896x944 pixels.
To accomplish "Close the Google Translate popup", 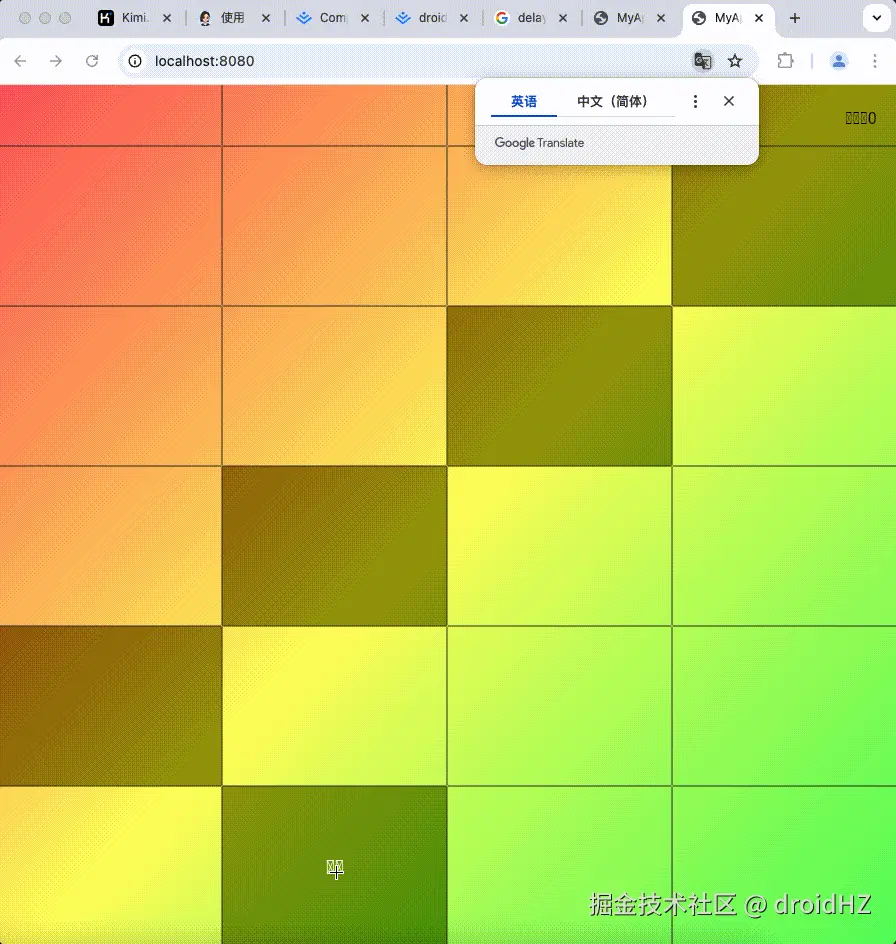I will 729,101.
